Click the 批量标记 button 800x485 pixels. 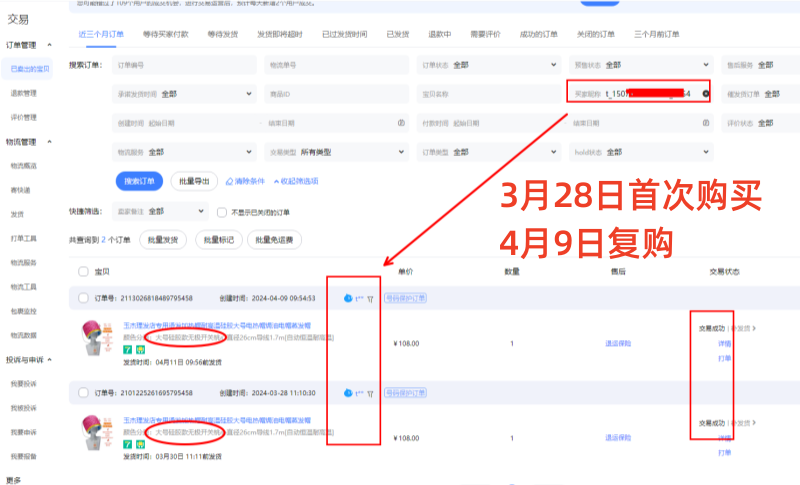pyautogui.click(x=218, y=240)
